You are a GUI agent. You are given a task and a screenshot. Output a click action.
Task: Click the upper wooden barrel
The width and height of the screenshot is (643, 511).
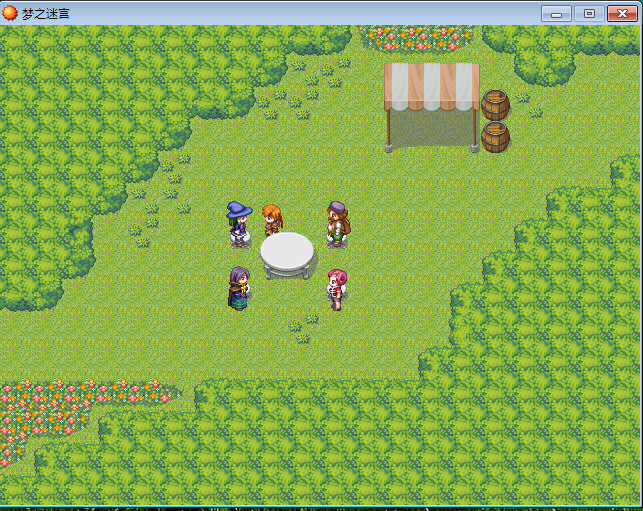(495, 105)
